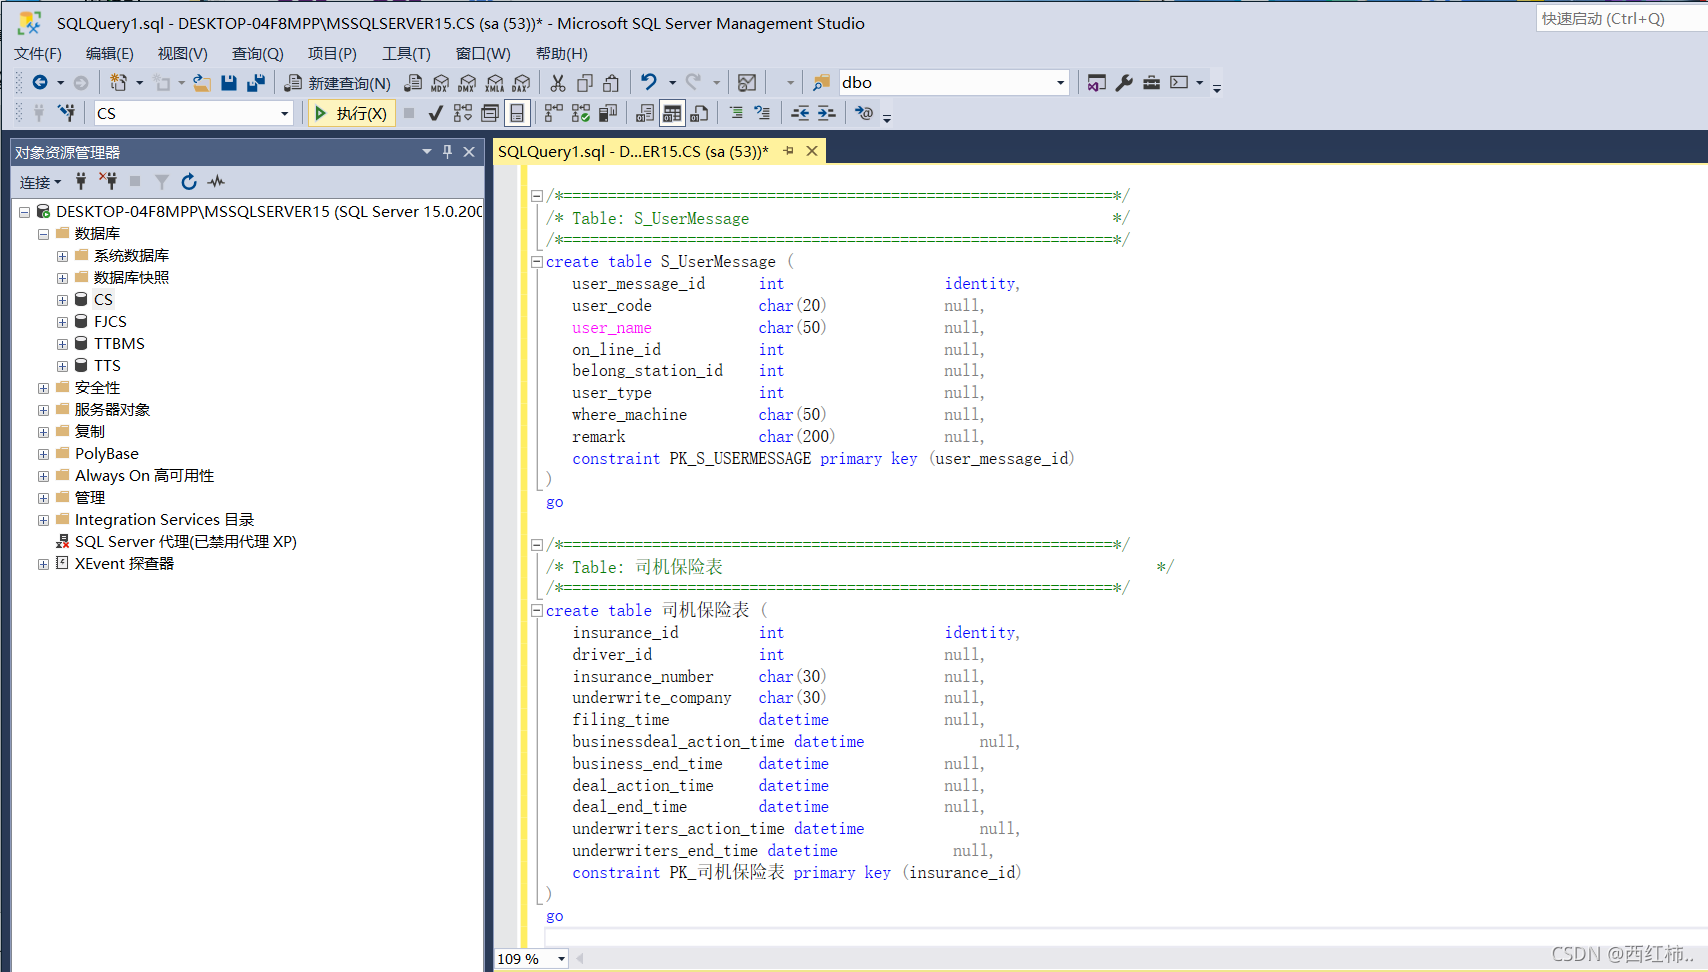Click the 执行(X) execute button
This screenshot has width=1708, height=972.
tap(351, 113)
